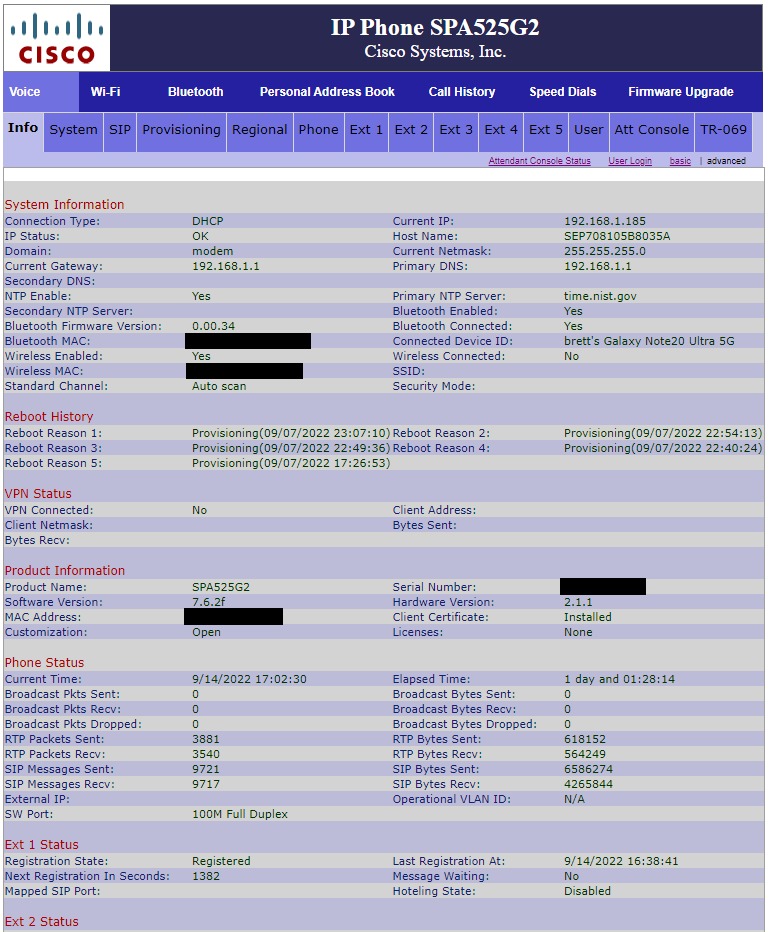Click Current Time 9/14/2022 17:02:30

pyautogui.click(x=249, y=679)
